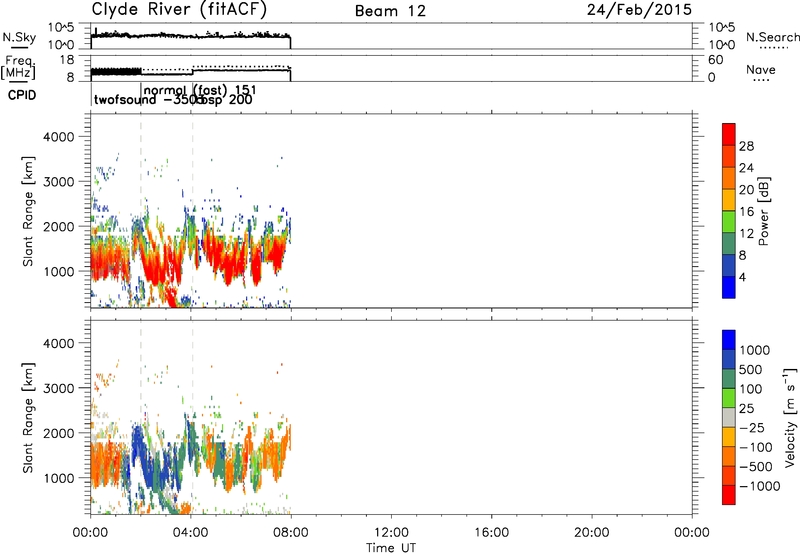Viewport: 800px width, 554px height.
Task: Click the '60' Nave axis value
Action: (716, 60)
